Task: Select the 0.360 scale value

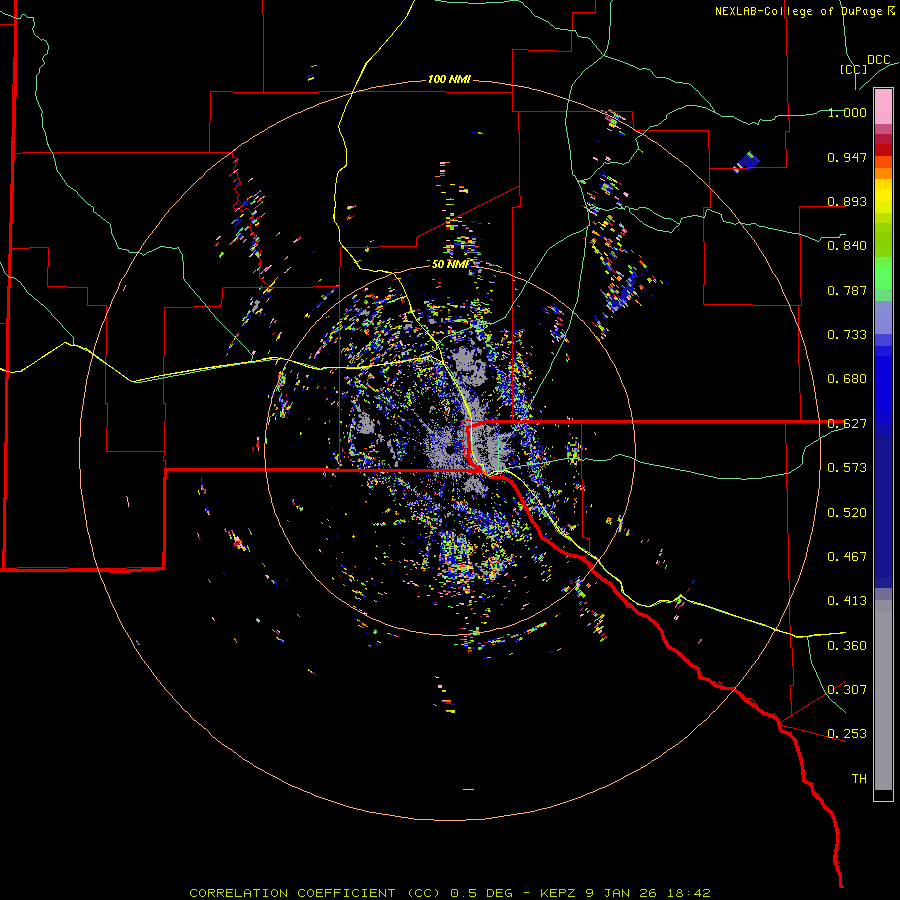Action: (x=847, y=646)
